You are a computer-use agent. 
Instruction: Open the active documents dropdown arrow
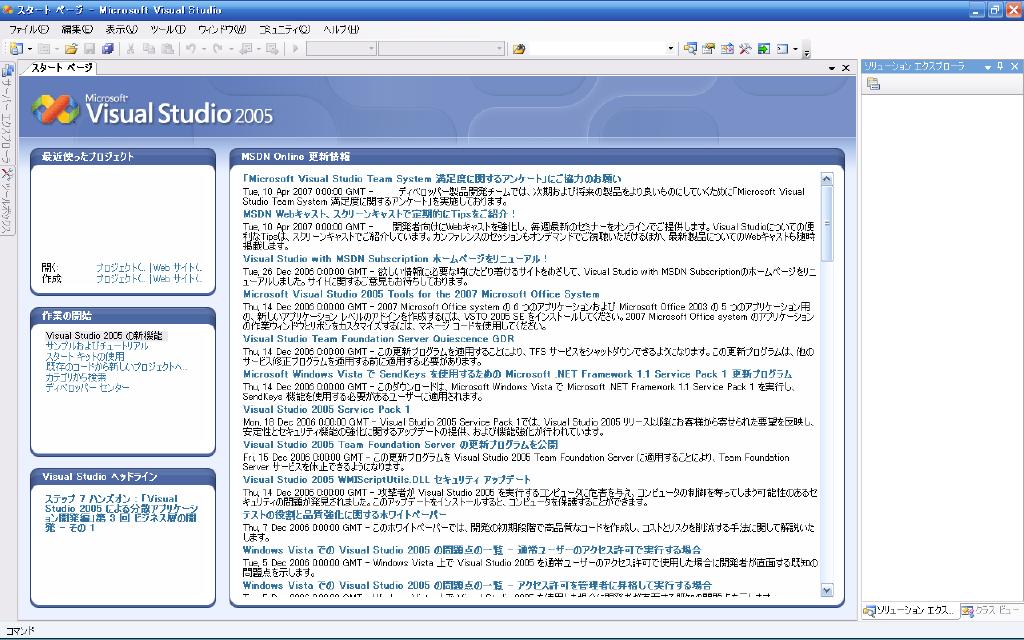coord(831,68)
